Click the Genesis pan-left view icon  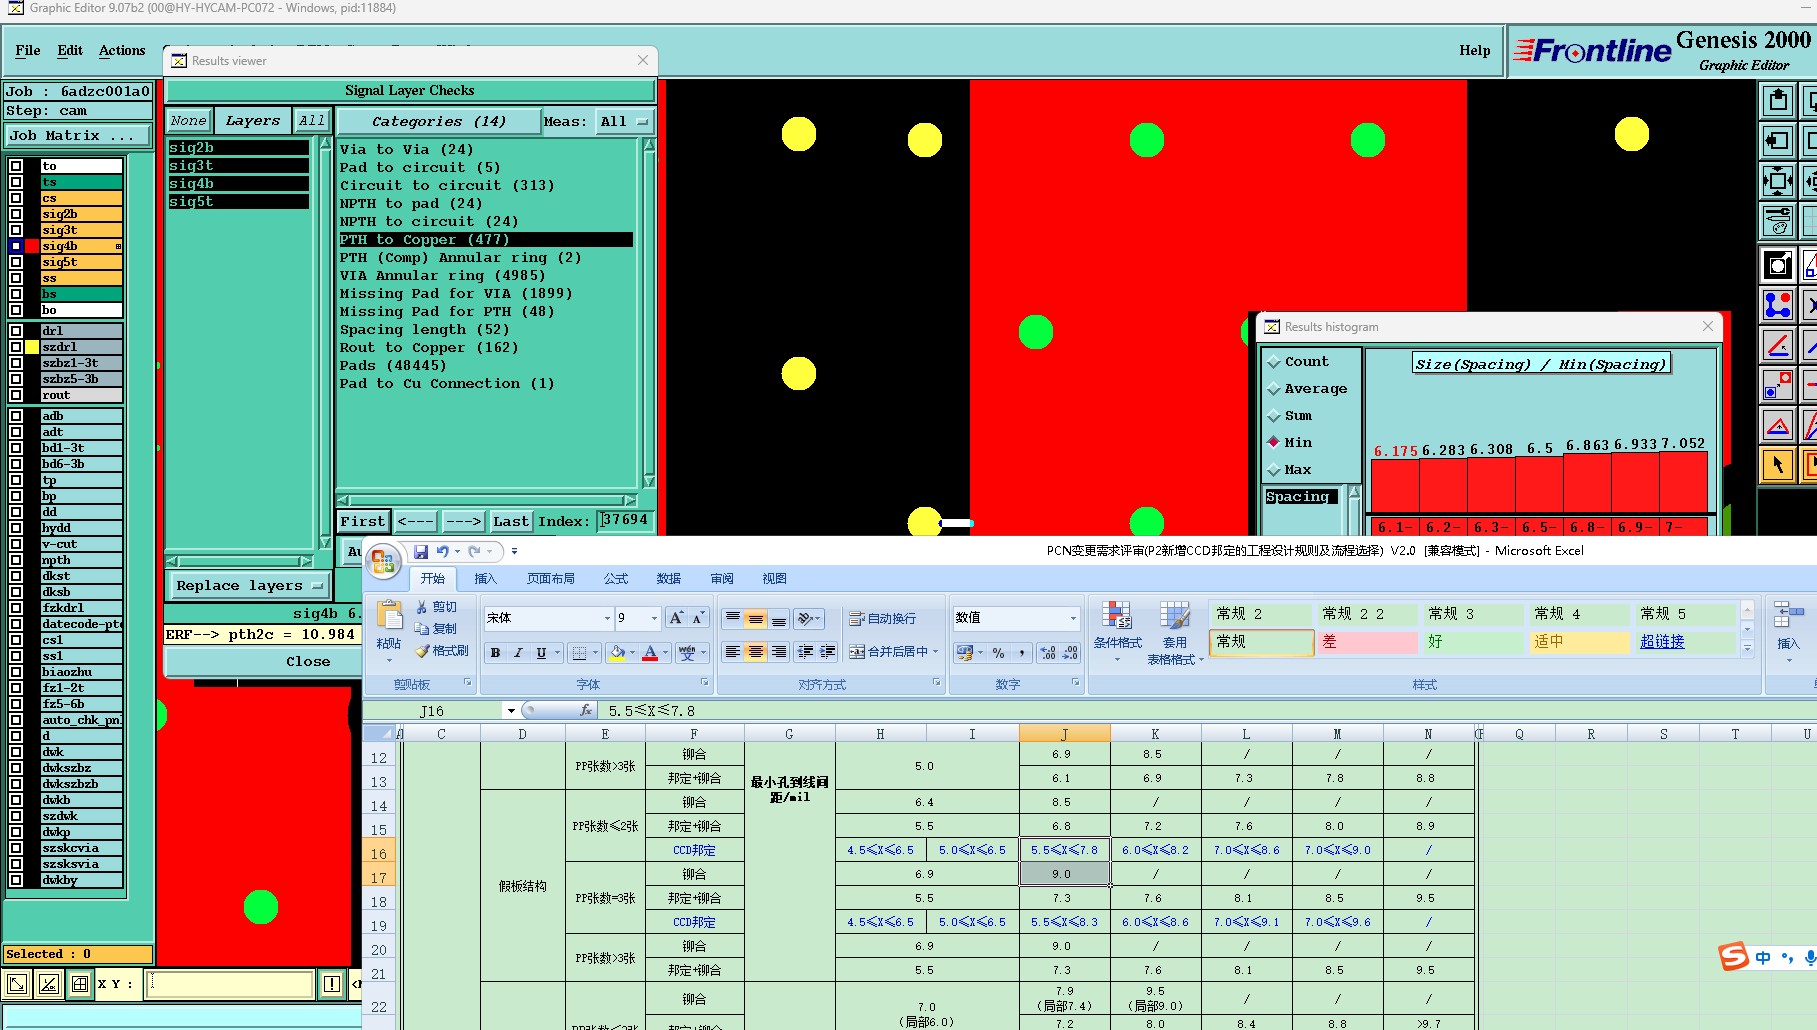click(x=1778, y=141)
